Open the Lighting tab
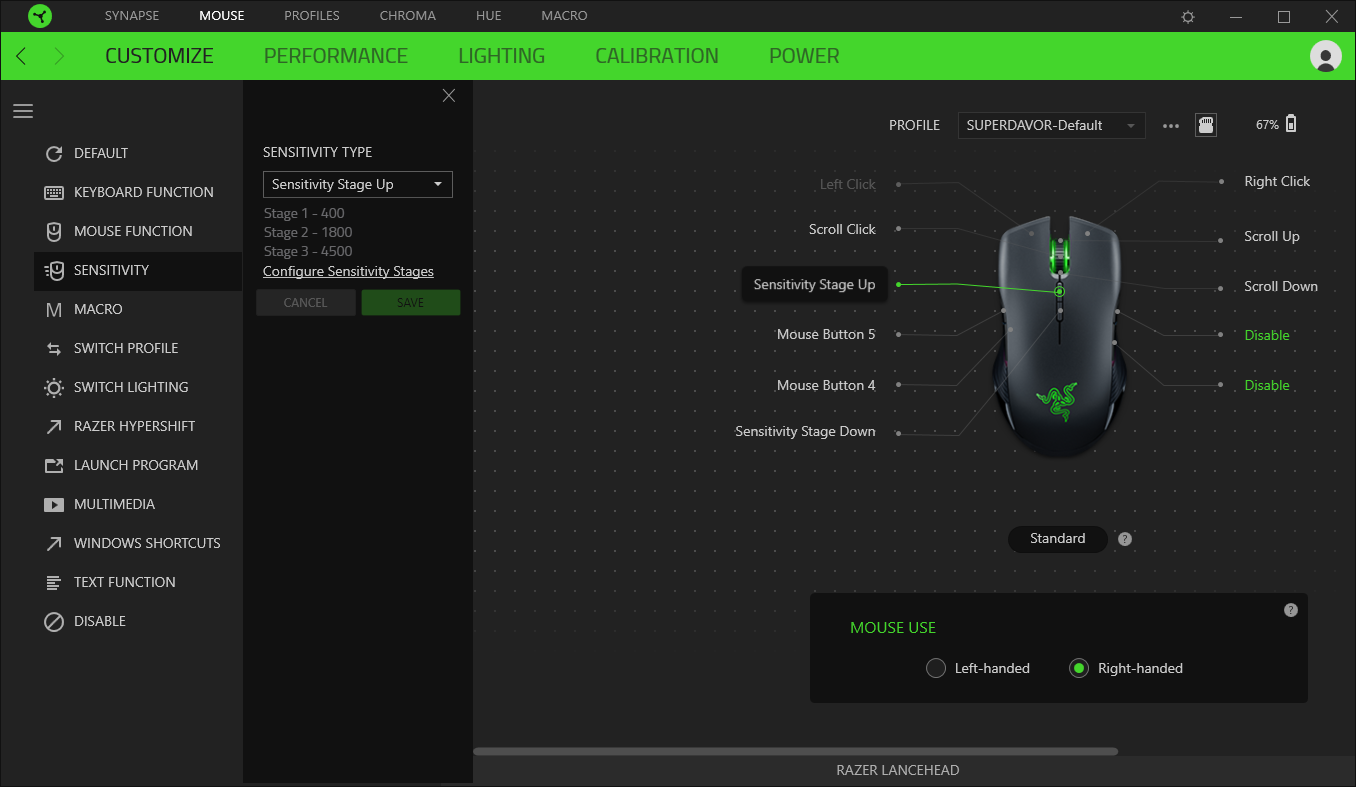 (502, 56)
